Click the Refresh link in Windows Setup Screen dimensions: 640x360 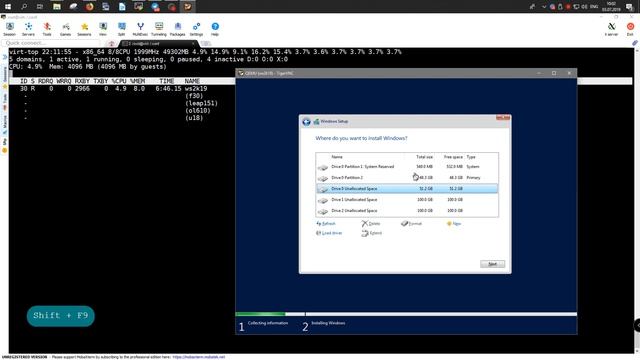point(326,224)
